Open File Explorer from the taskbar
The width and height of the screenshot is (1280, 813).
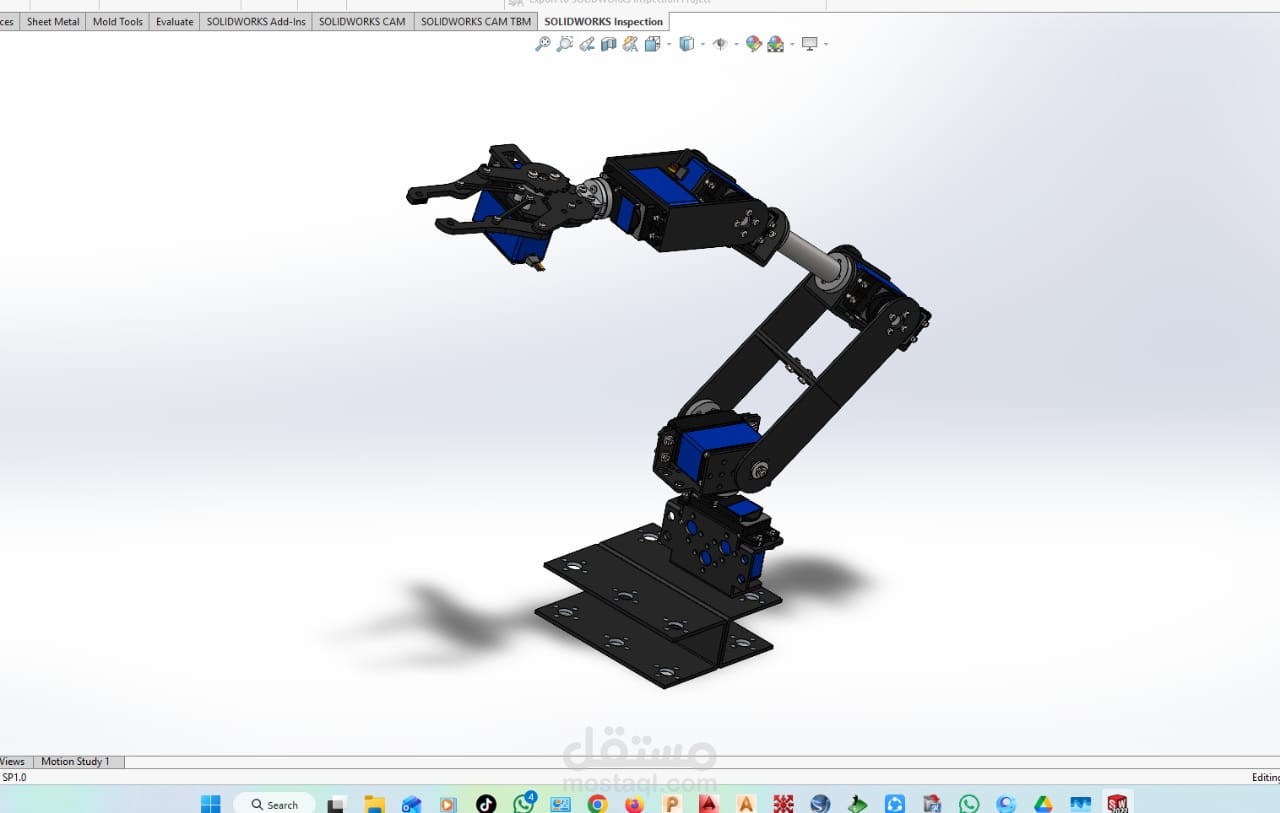point(374,804)
